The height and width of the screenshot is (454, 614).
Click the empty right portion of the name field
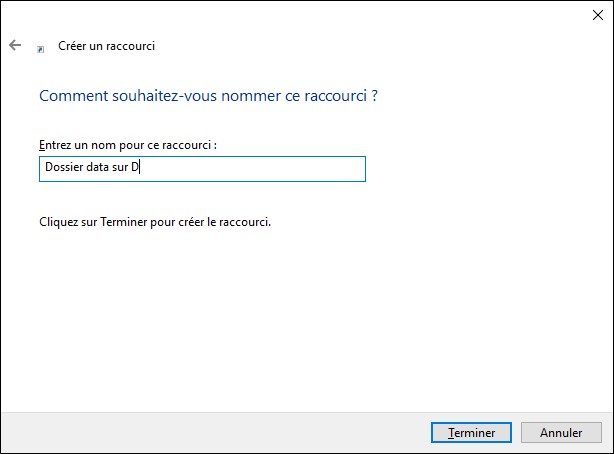(280, 169)
